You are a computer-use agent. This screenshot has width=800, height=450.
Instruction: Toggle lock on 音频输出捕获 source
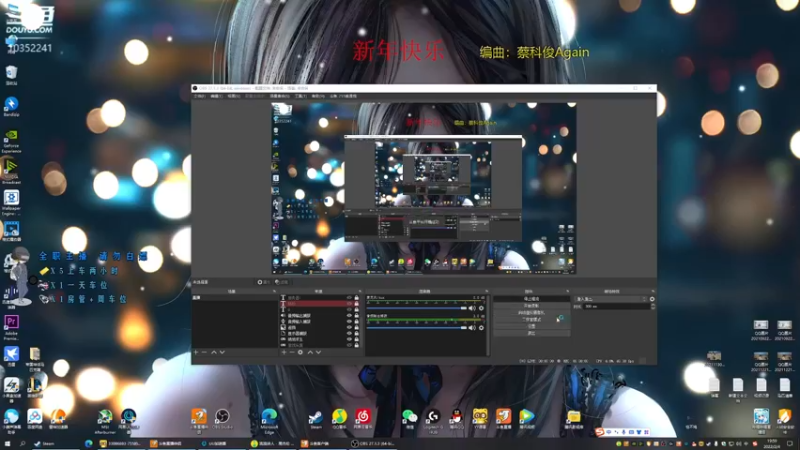[357, 315]
